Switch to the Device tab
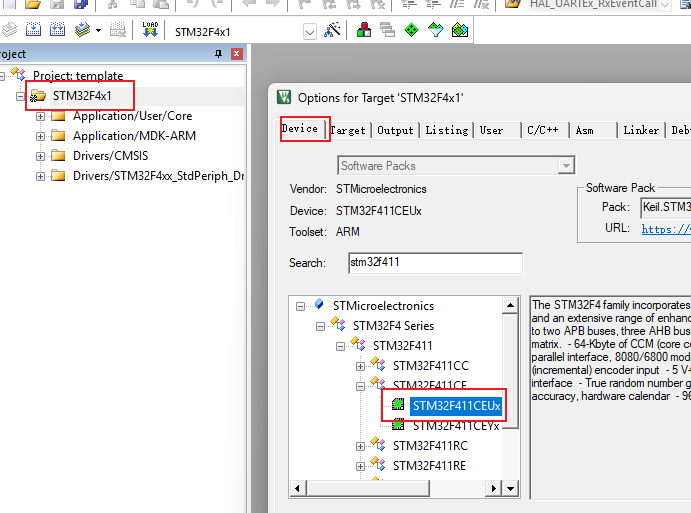The width and height of the screenshot is (691, 513). click(300, 128)
